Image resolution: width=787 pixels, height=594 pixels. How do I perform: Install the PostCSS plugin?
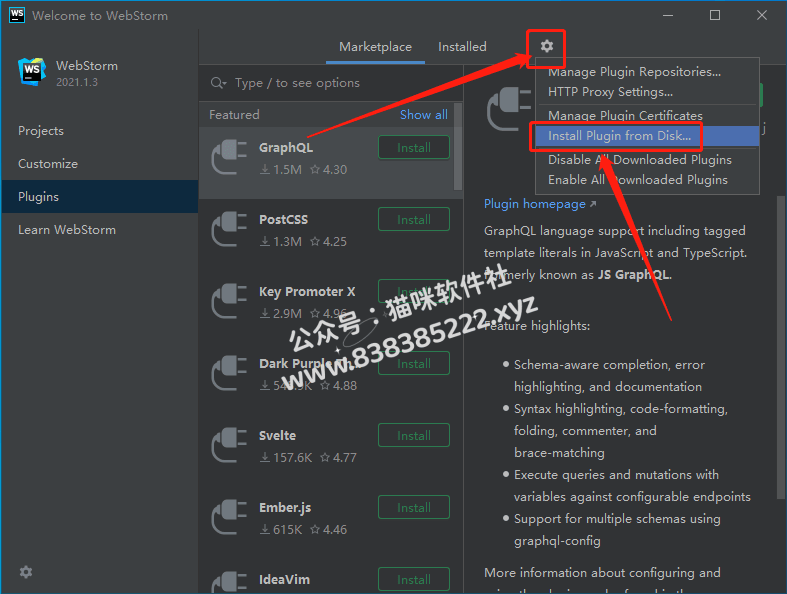click(x=414, y=219)
